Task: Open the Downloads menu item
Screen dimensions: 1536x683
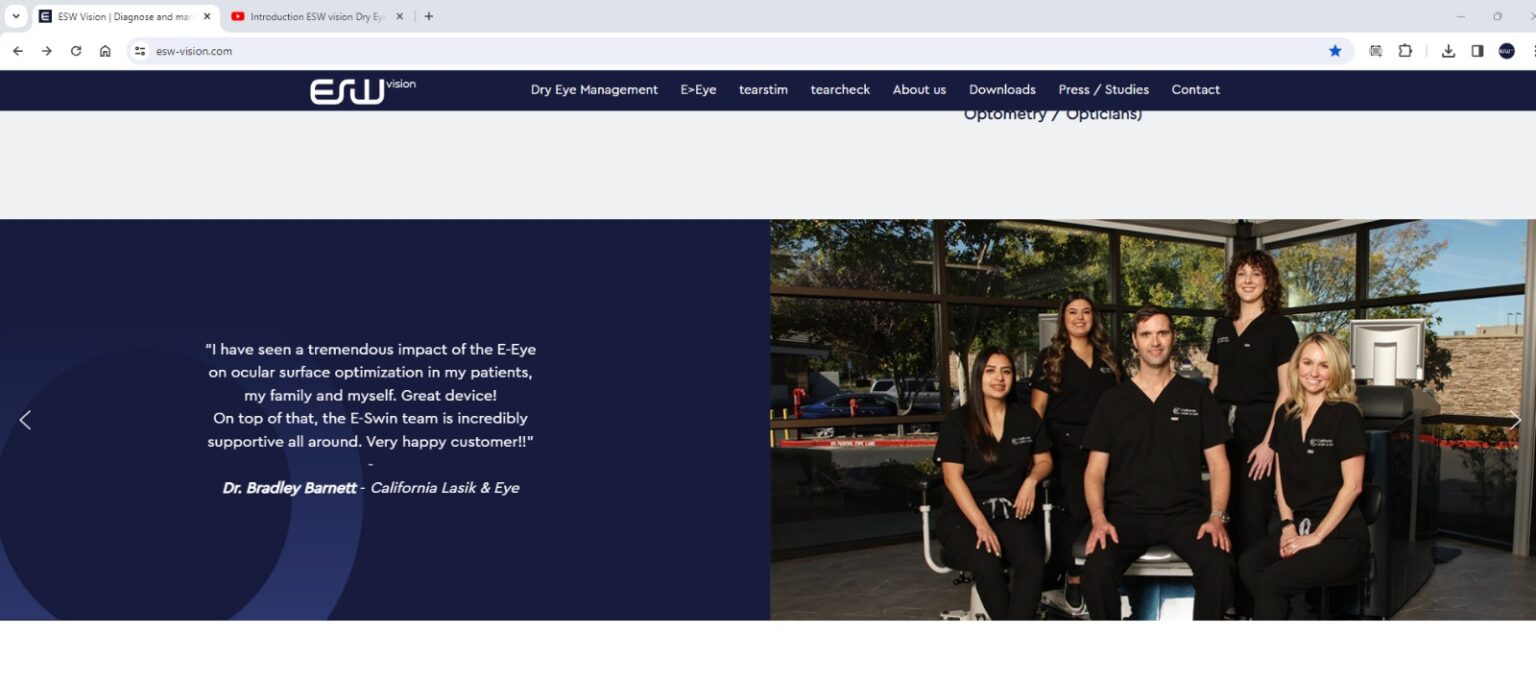Action: click(x=1002, y=90)
